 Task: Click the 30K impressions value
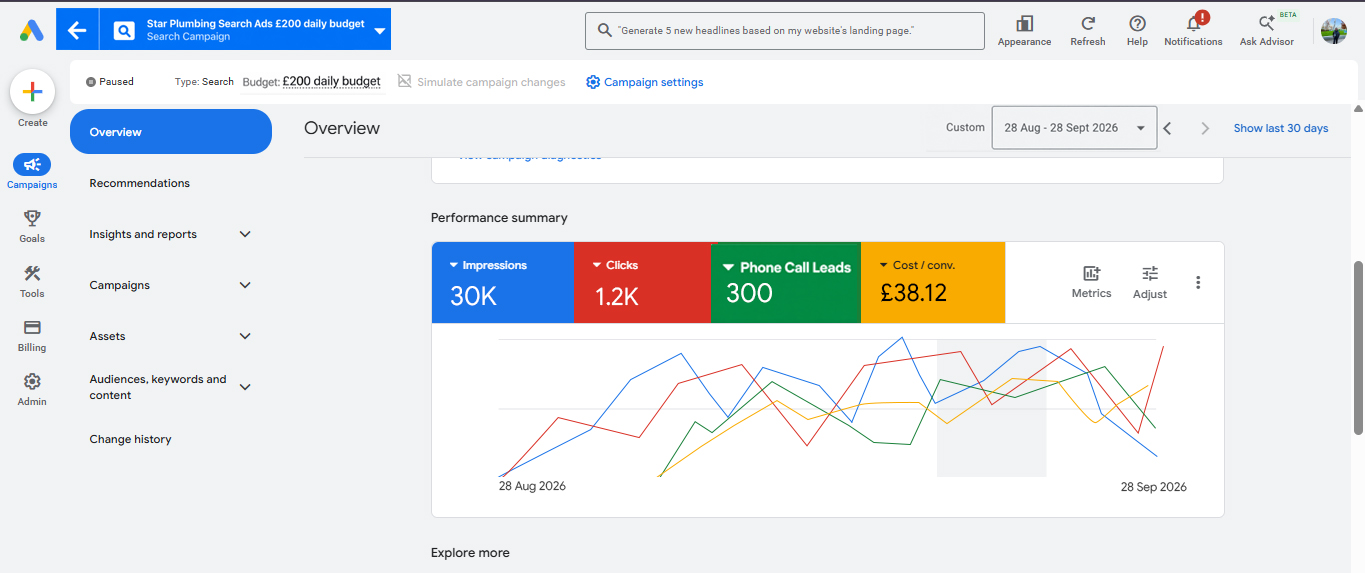pyautogui.click(x=474, y=296)
